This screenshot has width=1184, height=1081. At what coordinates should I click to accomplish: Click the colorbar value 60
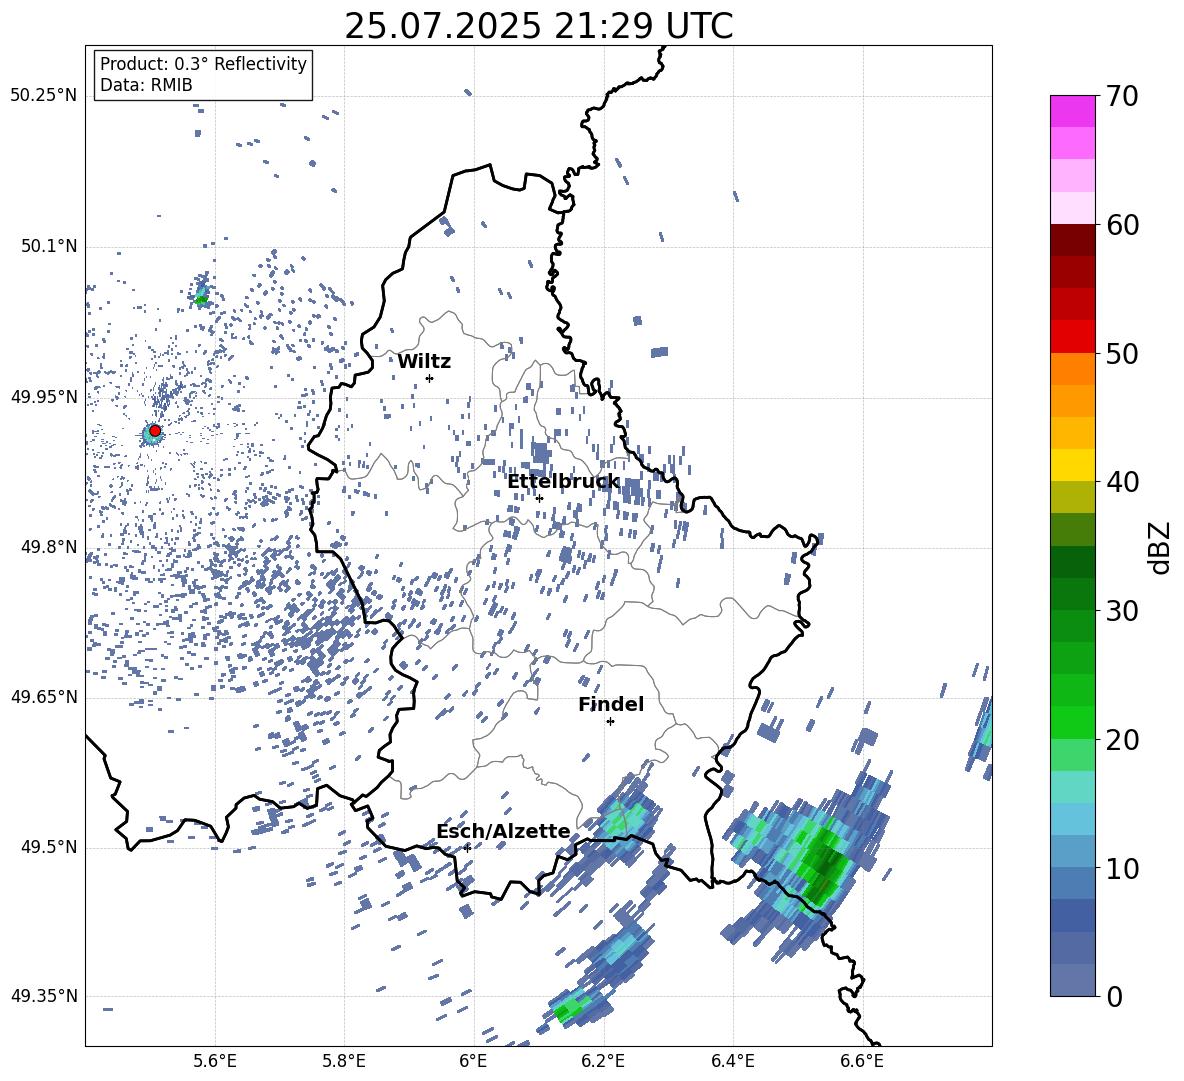[x=1122, y=224]
